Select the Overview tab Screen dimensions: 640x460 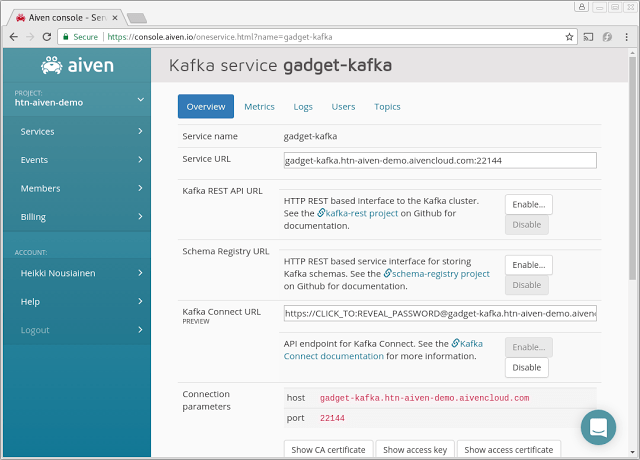coord(206,107)
